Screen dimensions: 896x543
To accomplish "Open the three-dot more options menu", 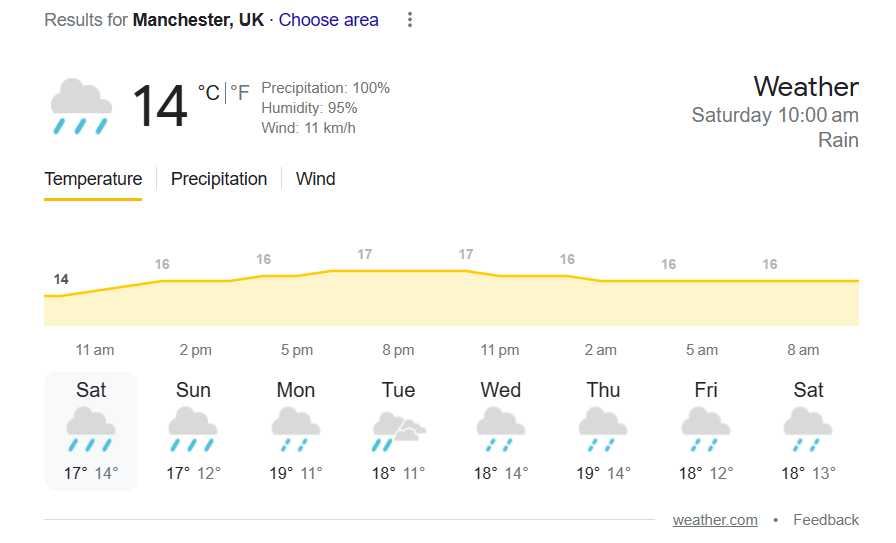I will 409,20.
